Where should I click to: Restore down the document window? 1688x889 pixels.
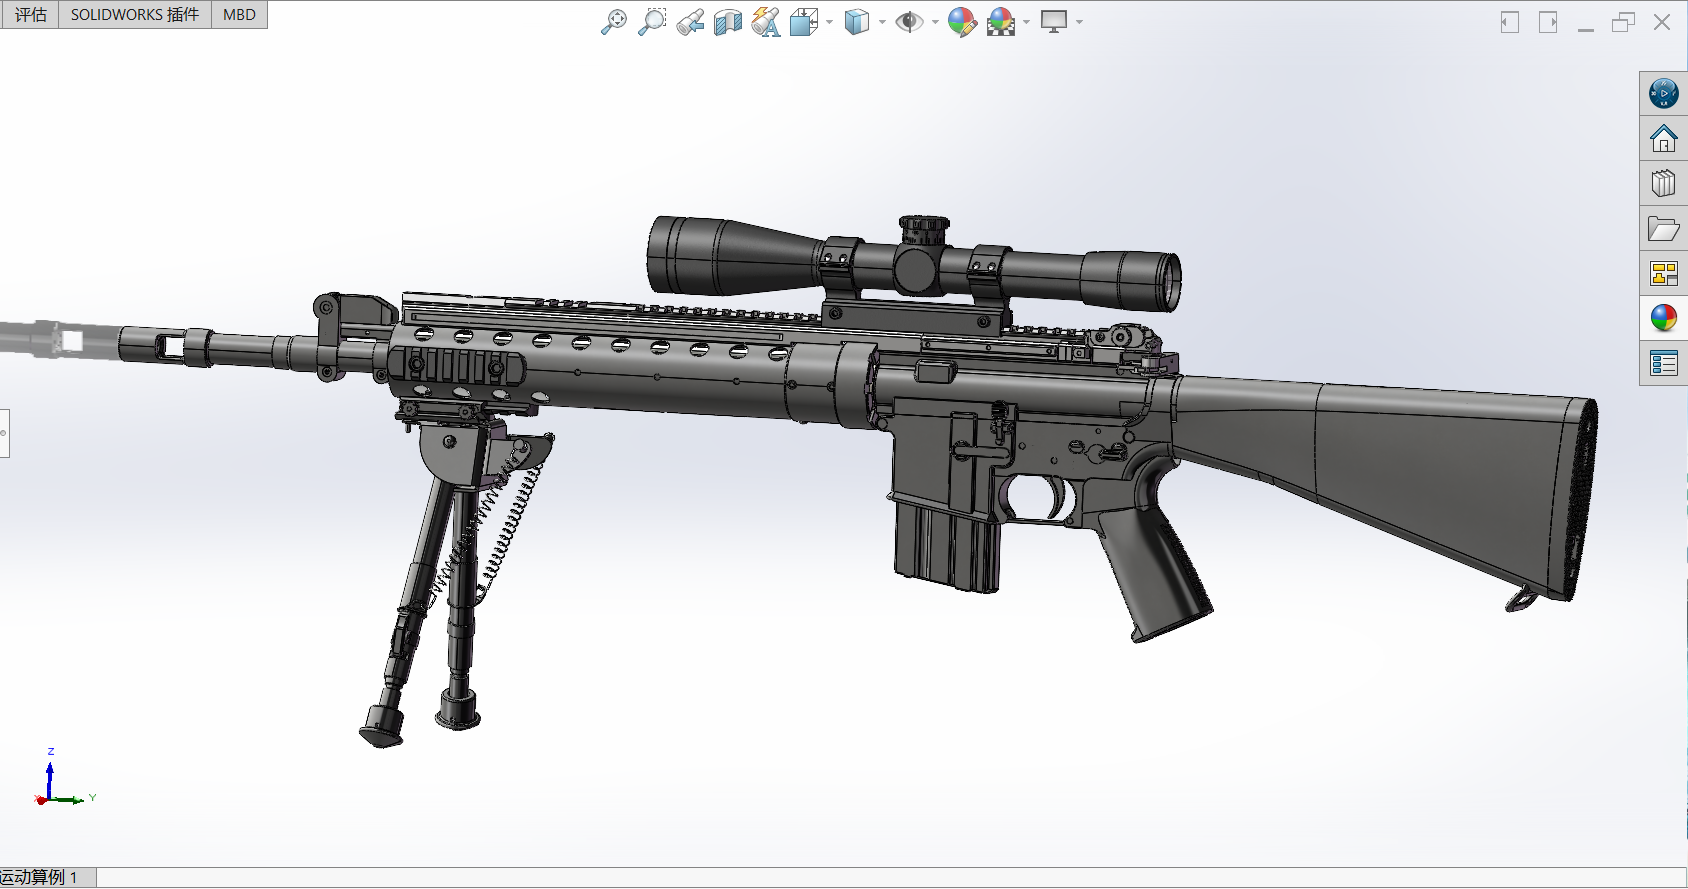point(1623,22)
